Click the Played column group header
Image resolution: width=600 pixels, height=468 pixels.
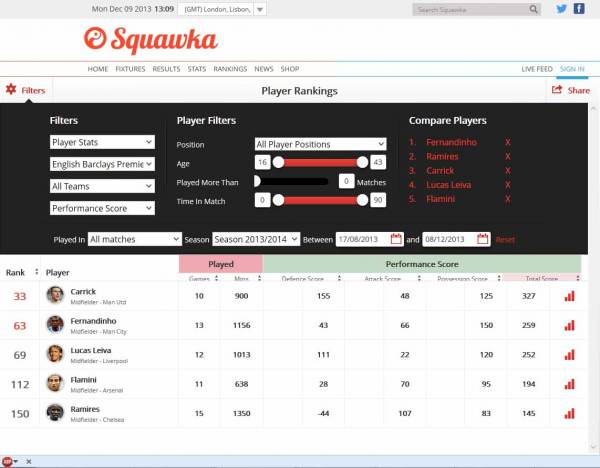(x=221, y=264)
